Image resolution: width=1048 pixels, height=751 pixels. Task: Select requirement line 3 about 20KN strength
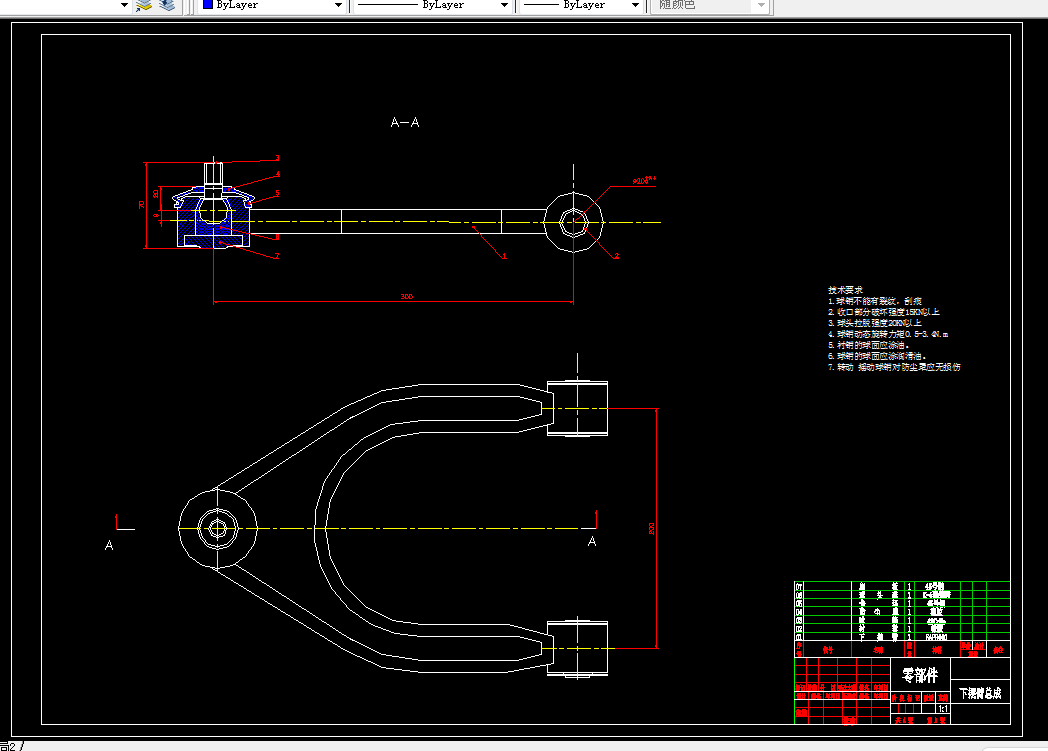coord(874,323)
